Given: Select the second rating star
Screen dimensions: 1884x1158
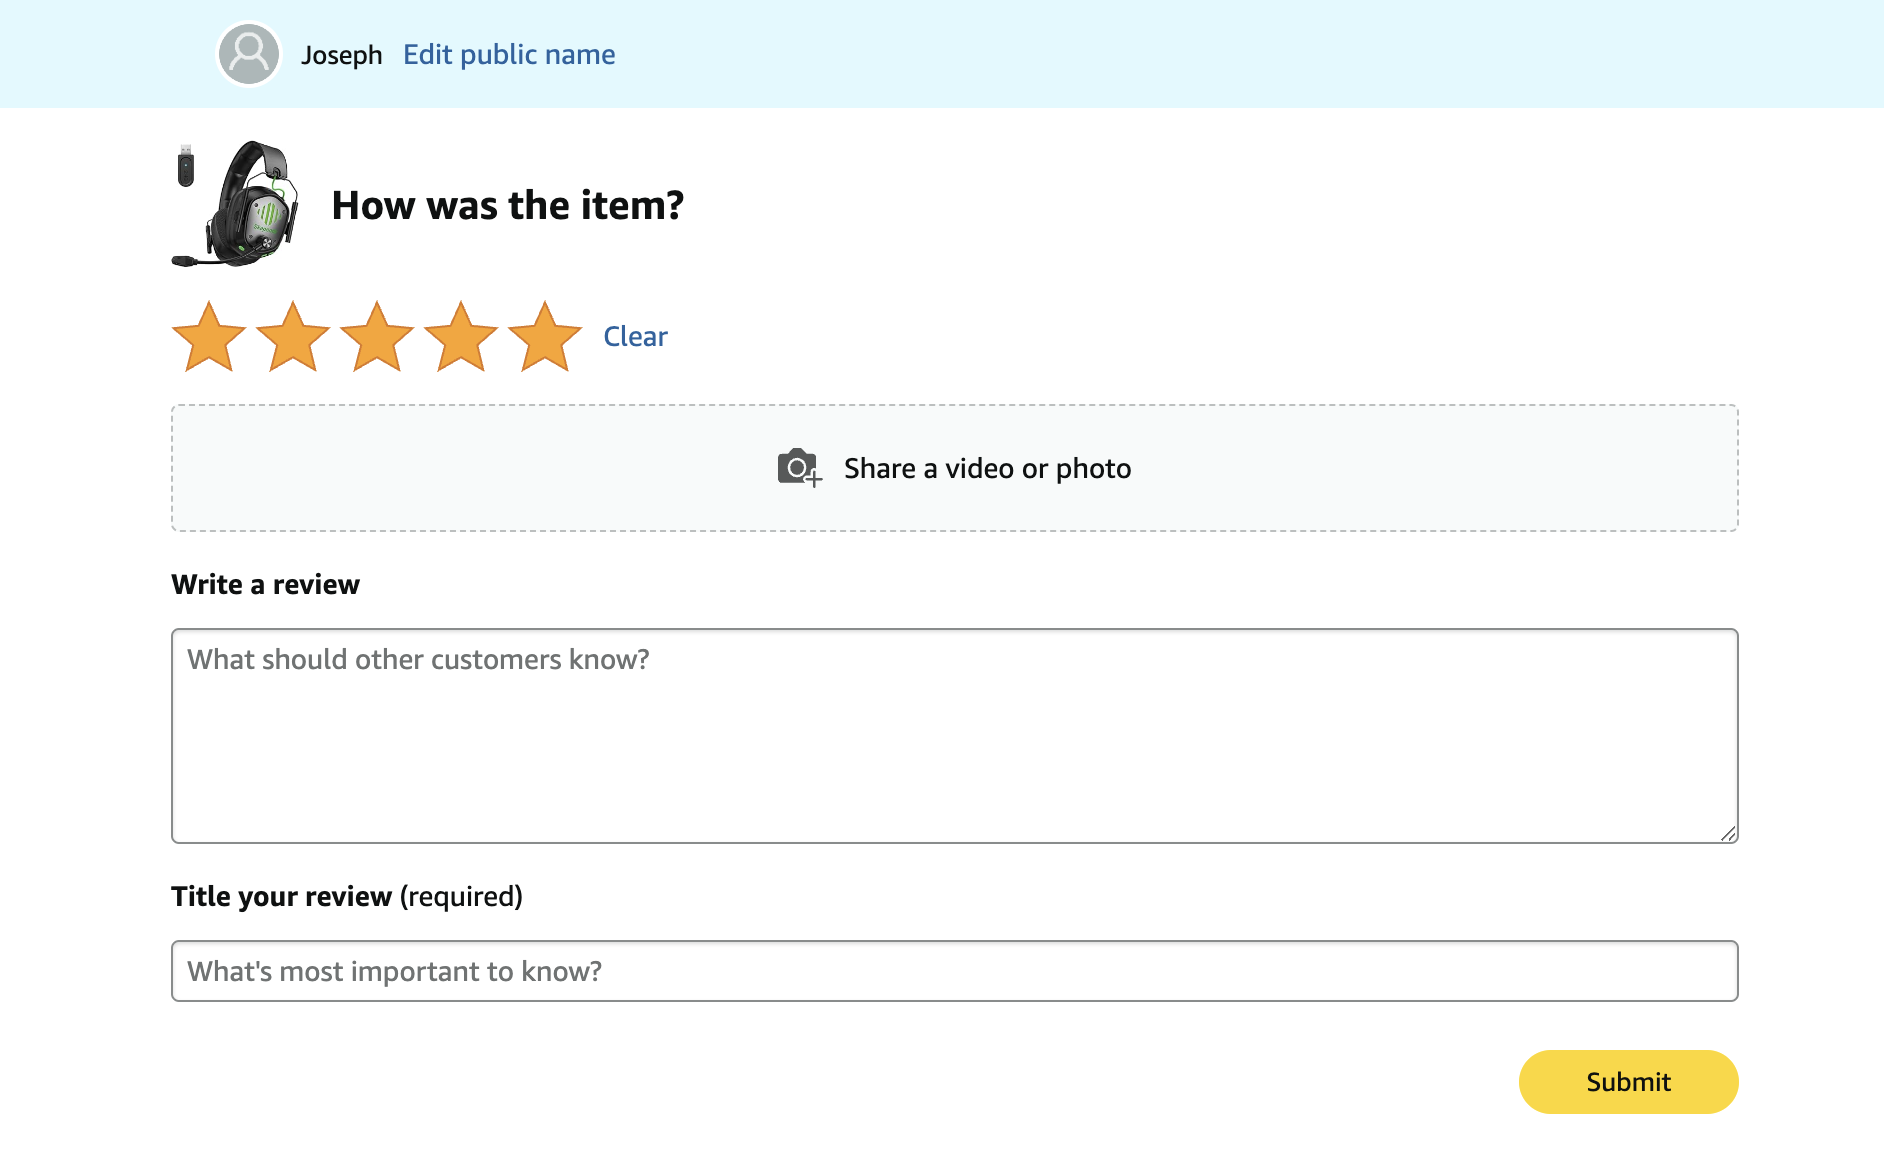Looking at the screenshot, I should tap(293, 337).
